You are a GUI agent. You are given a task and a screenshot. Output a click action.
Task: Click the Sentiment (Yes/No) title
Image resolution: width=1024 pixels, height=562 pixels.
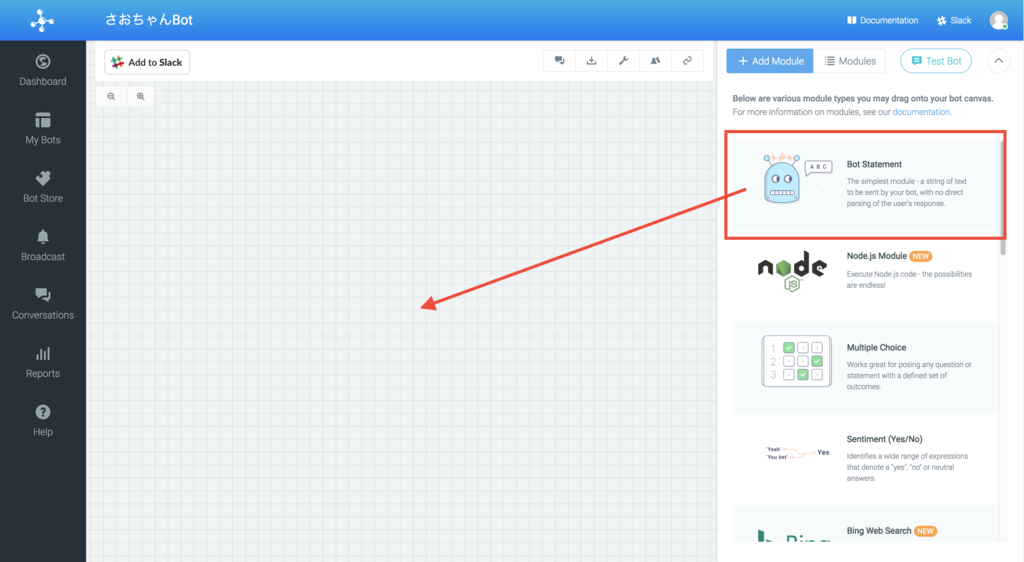884,439
